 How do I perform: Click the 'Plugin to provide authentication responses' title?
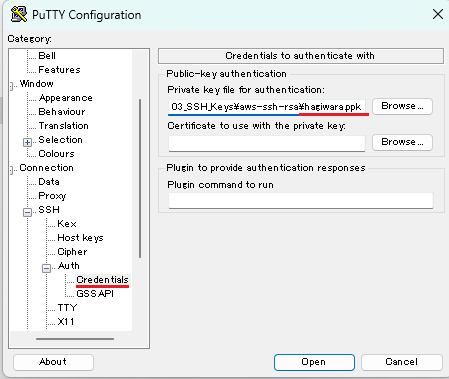pos(266,168)
